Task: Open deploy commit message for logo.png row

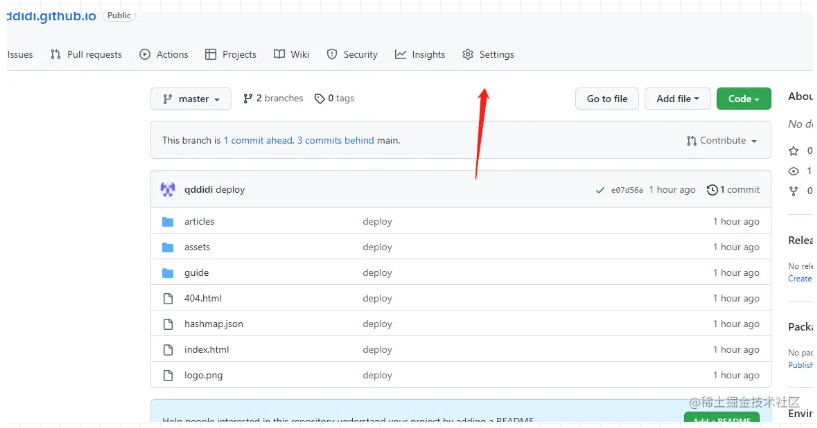Action: click(377, 375)
